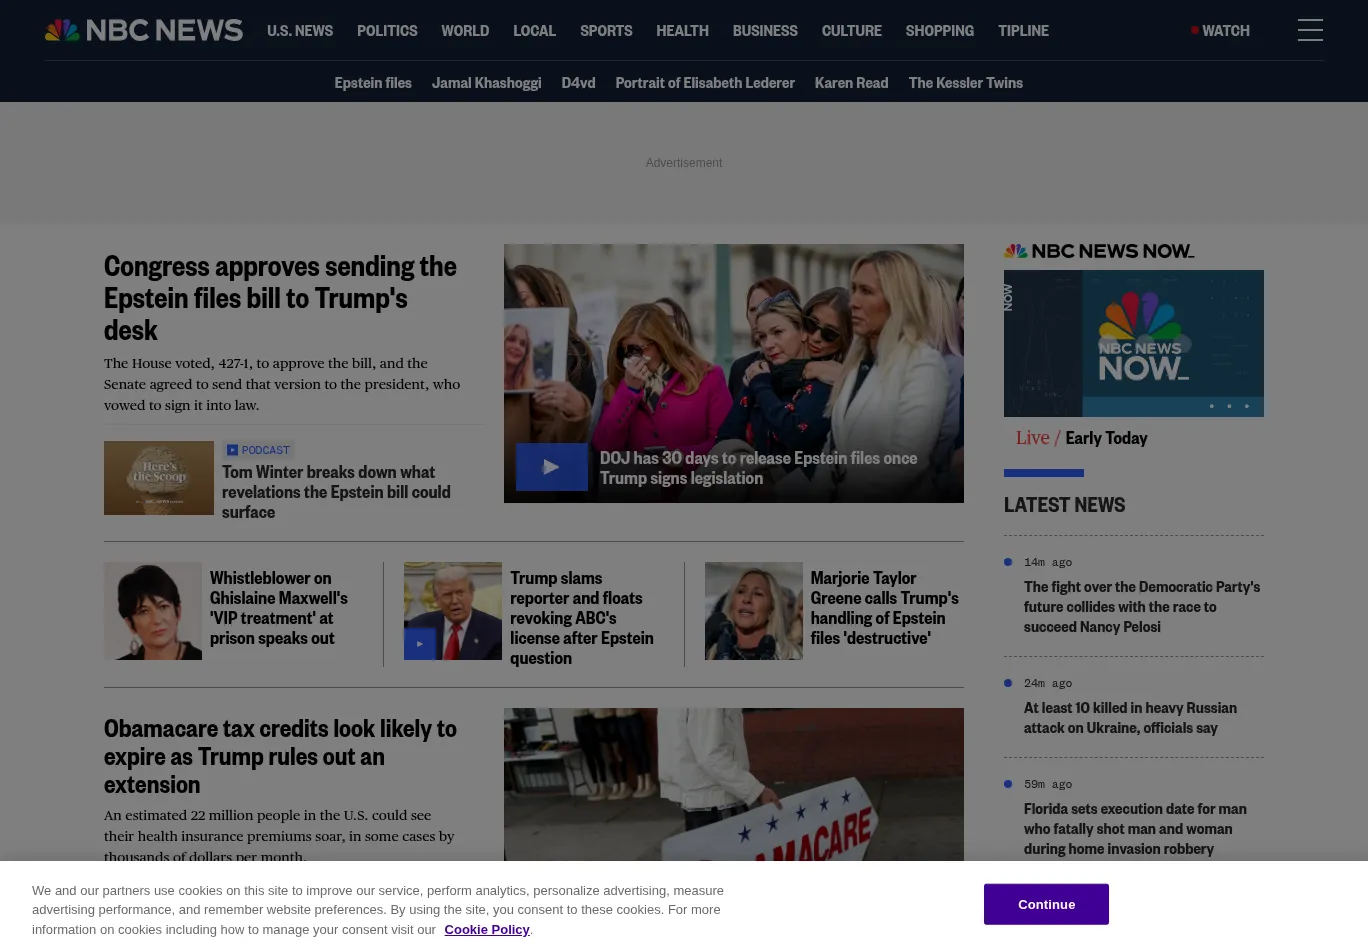Click the play icon on Trump thumbnail
1368x950 pixels.
tap(420, 644)
